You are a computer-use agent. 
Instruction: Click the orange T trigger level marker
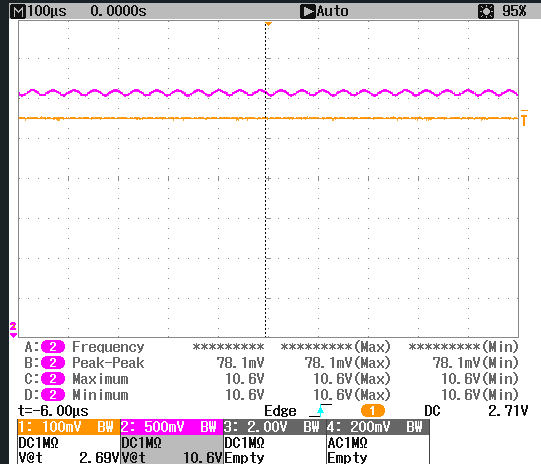524,118
